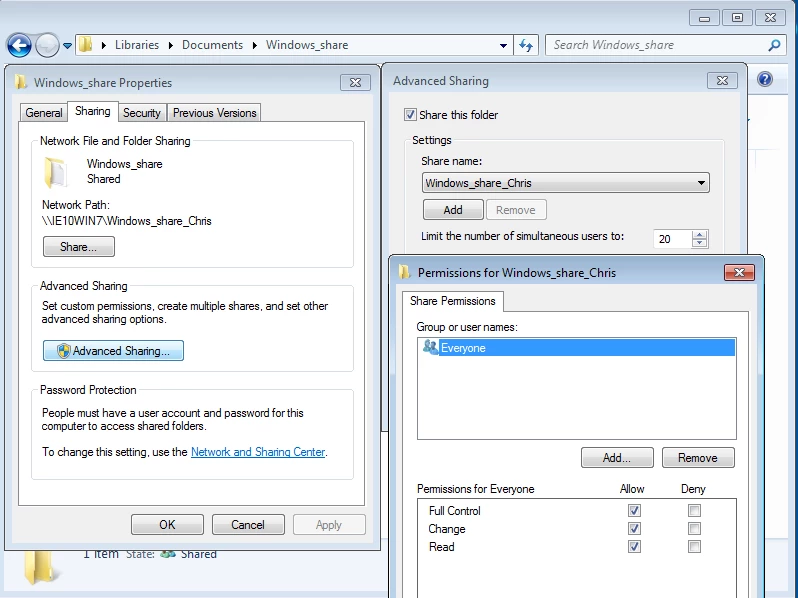798x598 pixels.
Task: Toggle Deny checkbox for Read
Action: (x=694, y=547)
